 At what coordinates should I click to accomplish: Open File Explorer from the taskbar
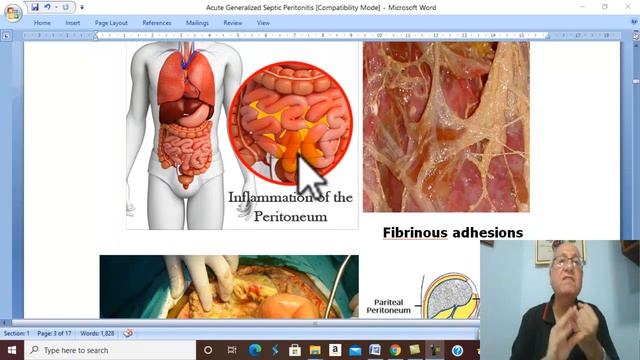click(x=315, y=350)
